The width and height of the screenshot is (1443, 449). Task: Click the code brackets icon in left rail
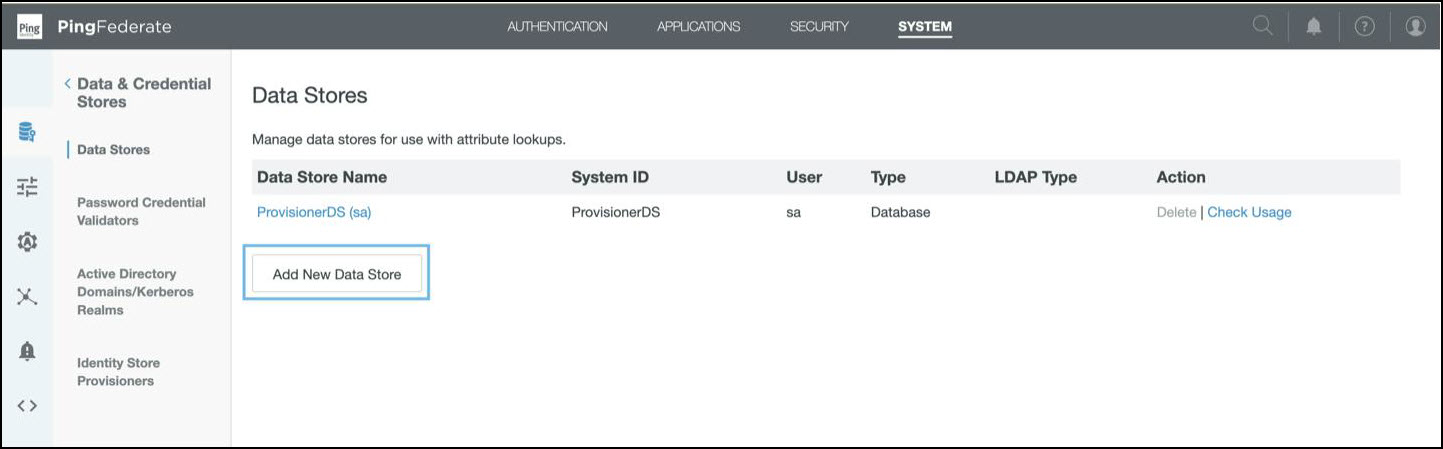[x=27, y=406]
